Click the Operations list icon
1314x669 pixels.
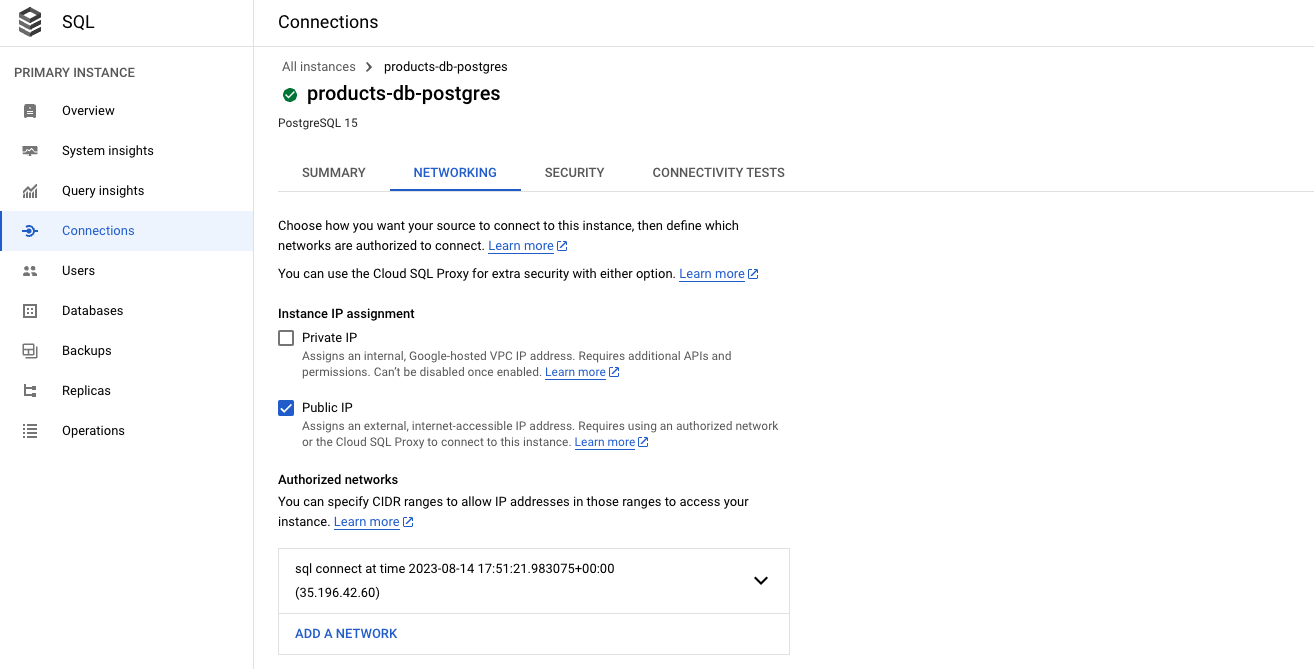point(30,431)
